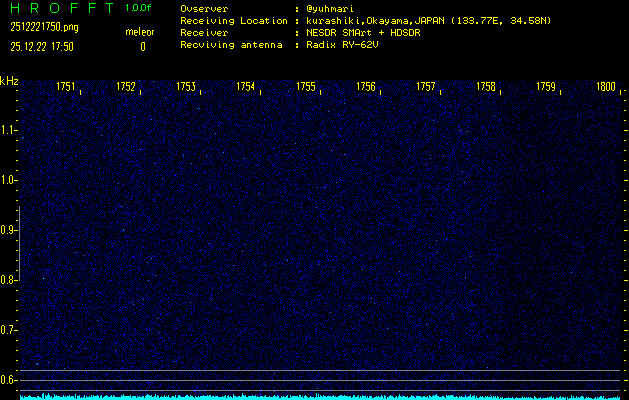This screenshot has width=629, height=400.
Task: Select the 1753 time tick
Action: tap(186, 87)
